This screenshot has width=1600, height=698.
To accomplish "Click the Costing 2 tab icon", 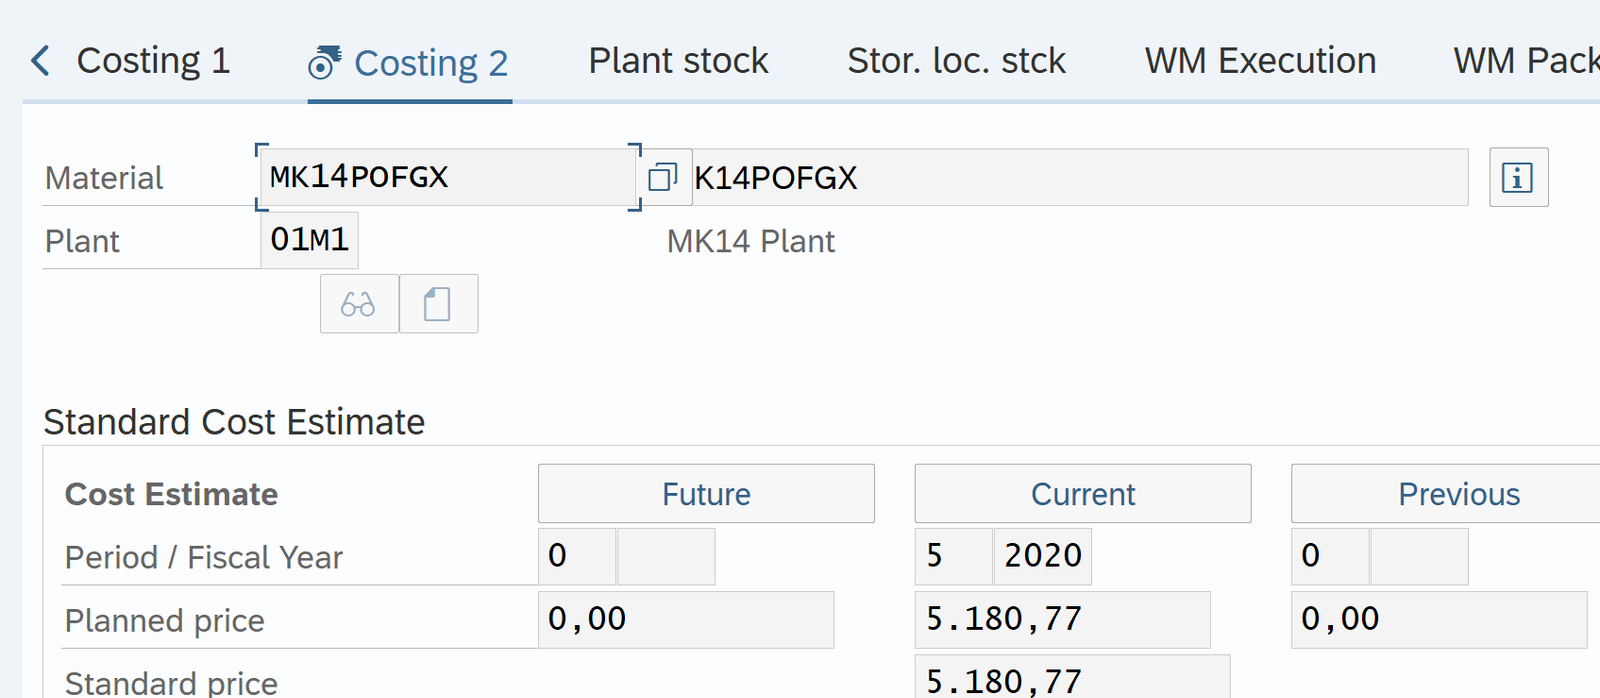I will click(324, 62).
